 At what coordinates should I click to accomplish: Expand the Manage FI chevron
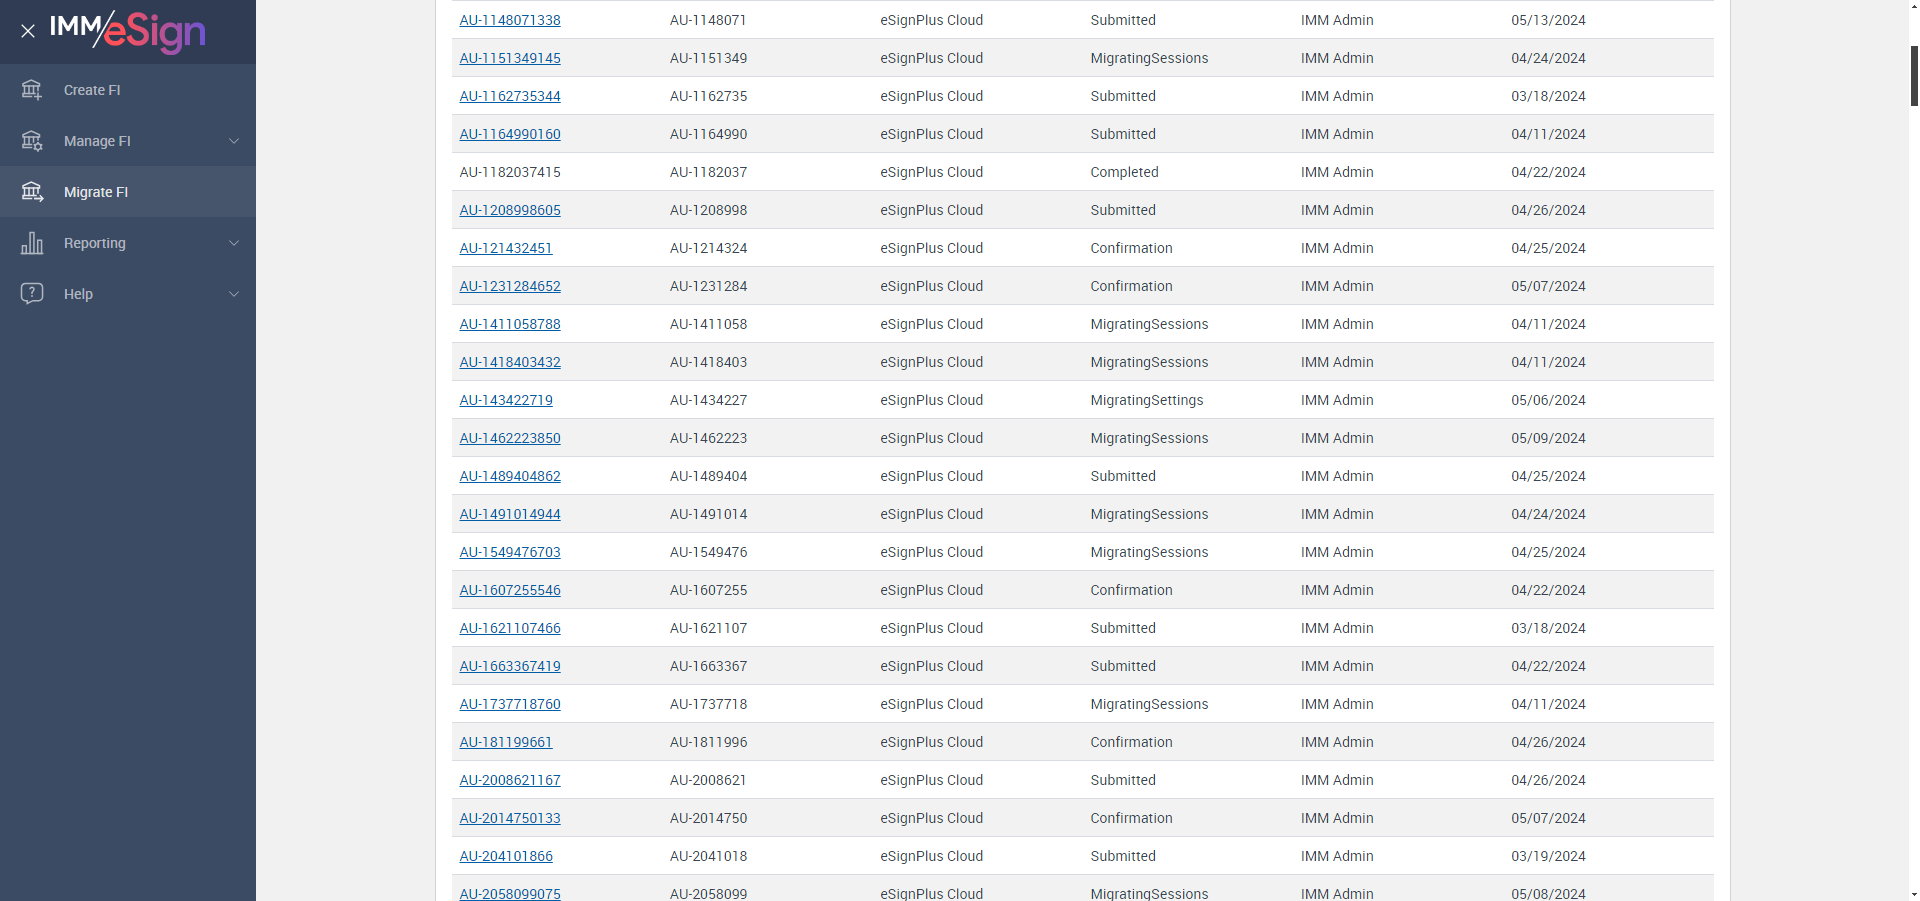(234, 141)
